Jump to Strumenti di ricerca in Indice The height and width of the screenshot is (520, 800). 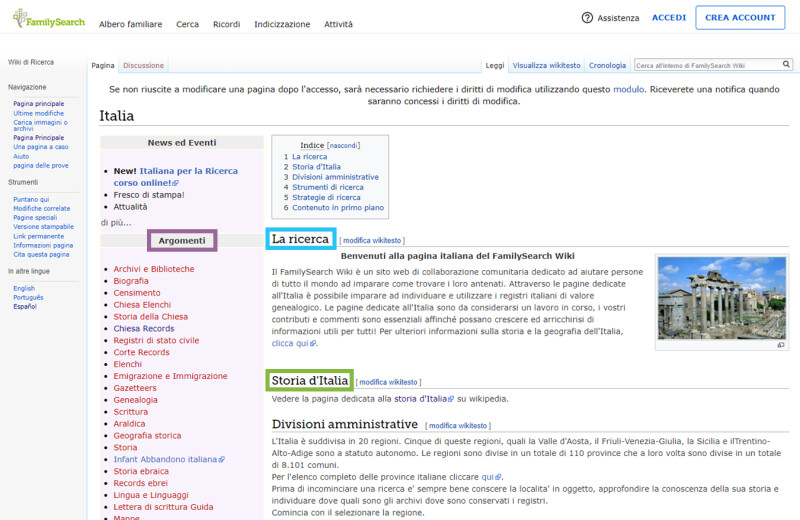[x=328, y=187]
